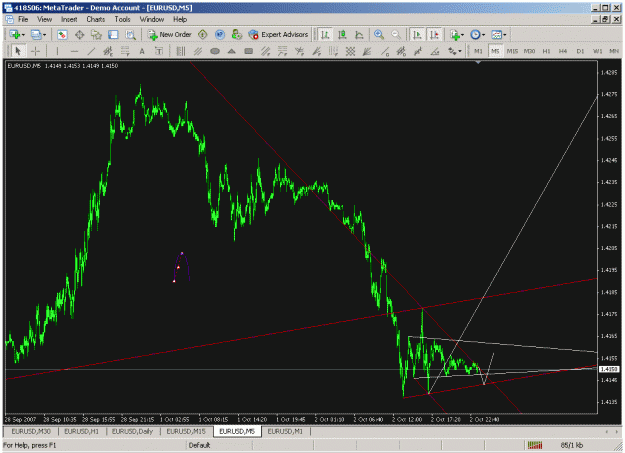
Task: Open the arrows objects dropdown
Action: (455, 51)
